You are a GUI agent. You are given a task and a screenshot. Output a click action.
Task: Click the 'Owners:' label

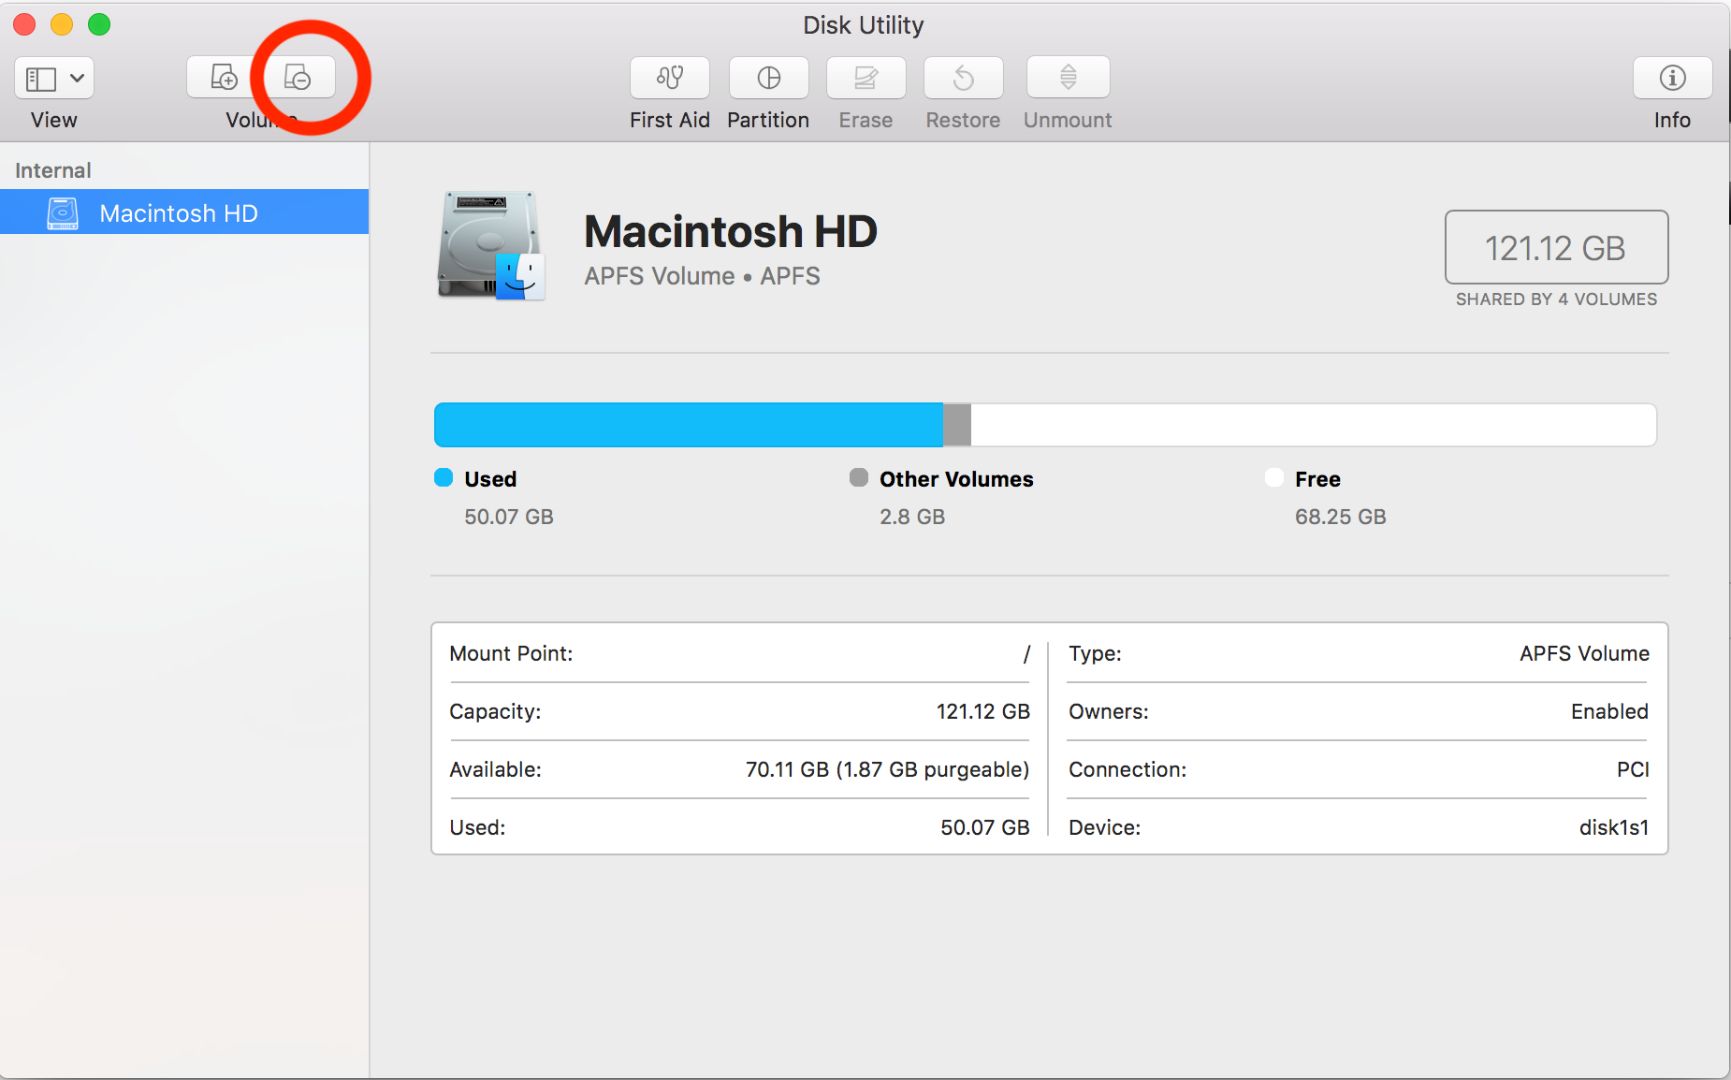point(1108,712)
